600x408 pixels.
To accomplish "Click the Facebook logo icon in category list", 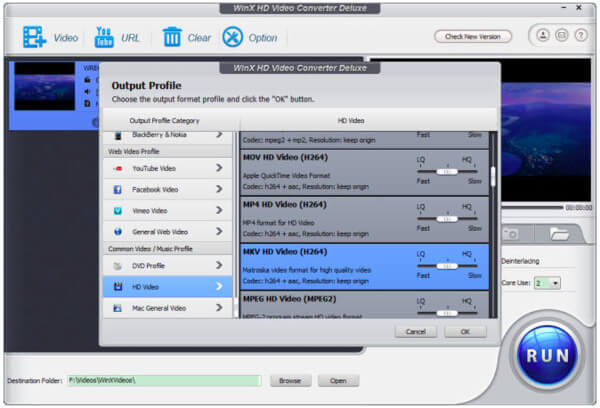I will pos(118,189).
